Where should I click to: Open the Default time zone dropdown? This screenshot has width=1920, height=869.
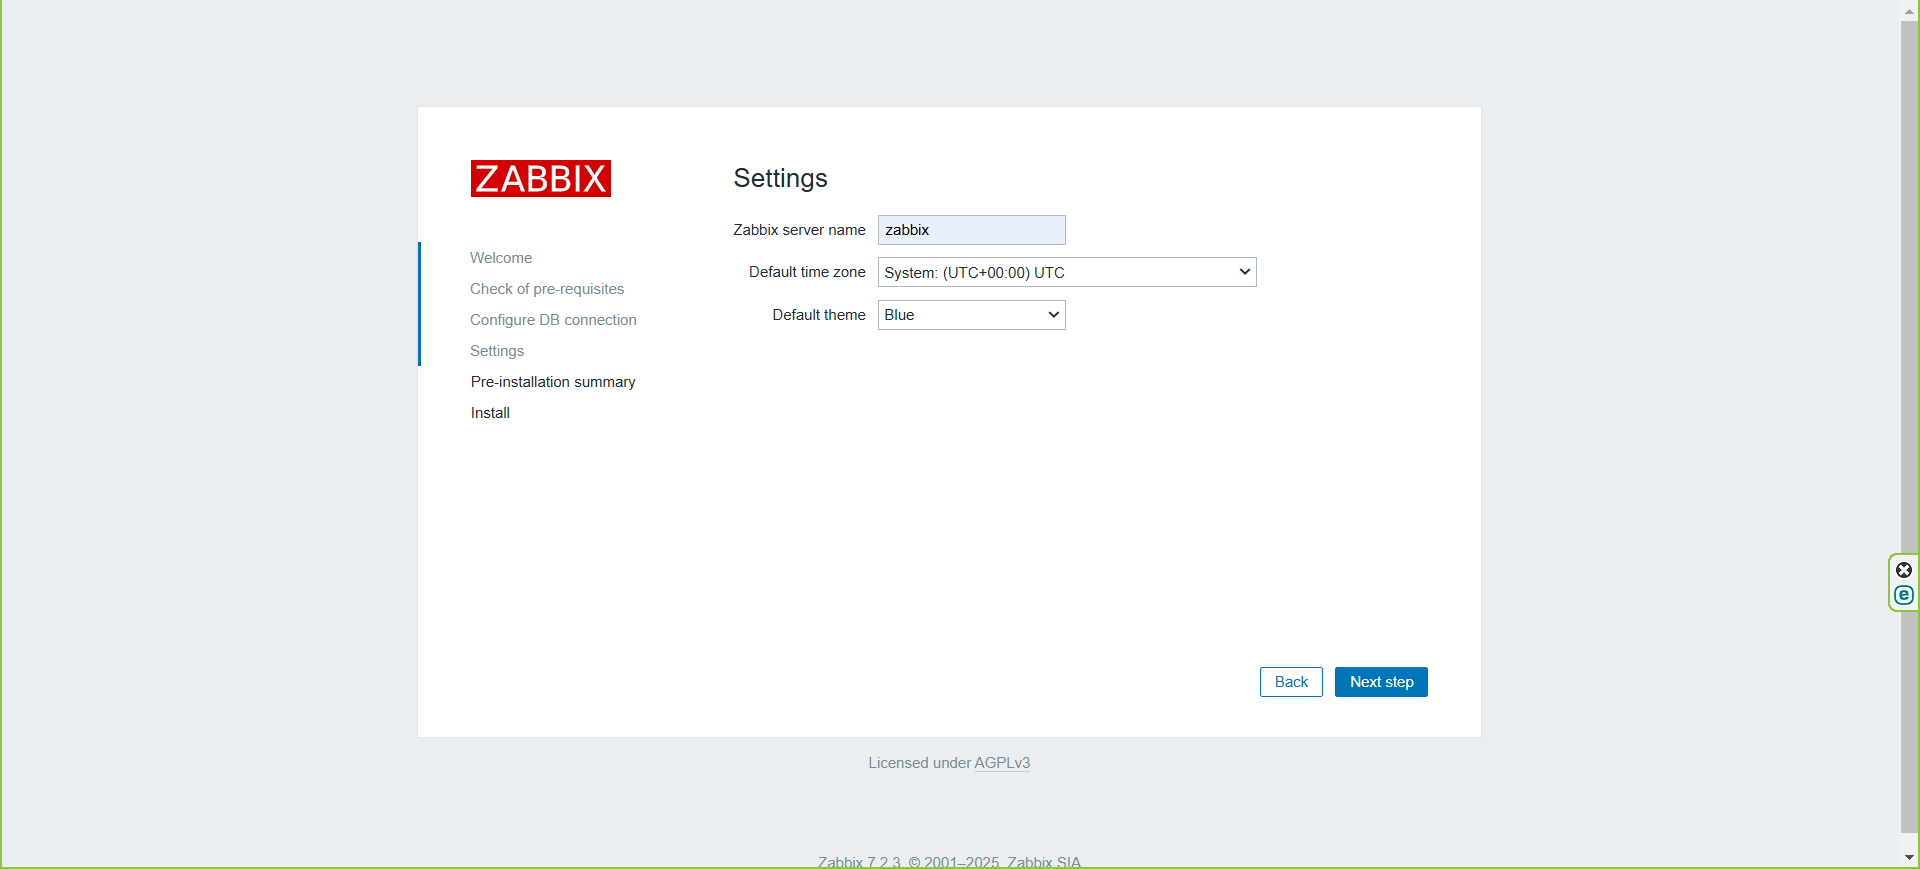click(x=1067, y=272)
